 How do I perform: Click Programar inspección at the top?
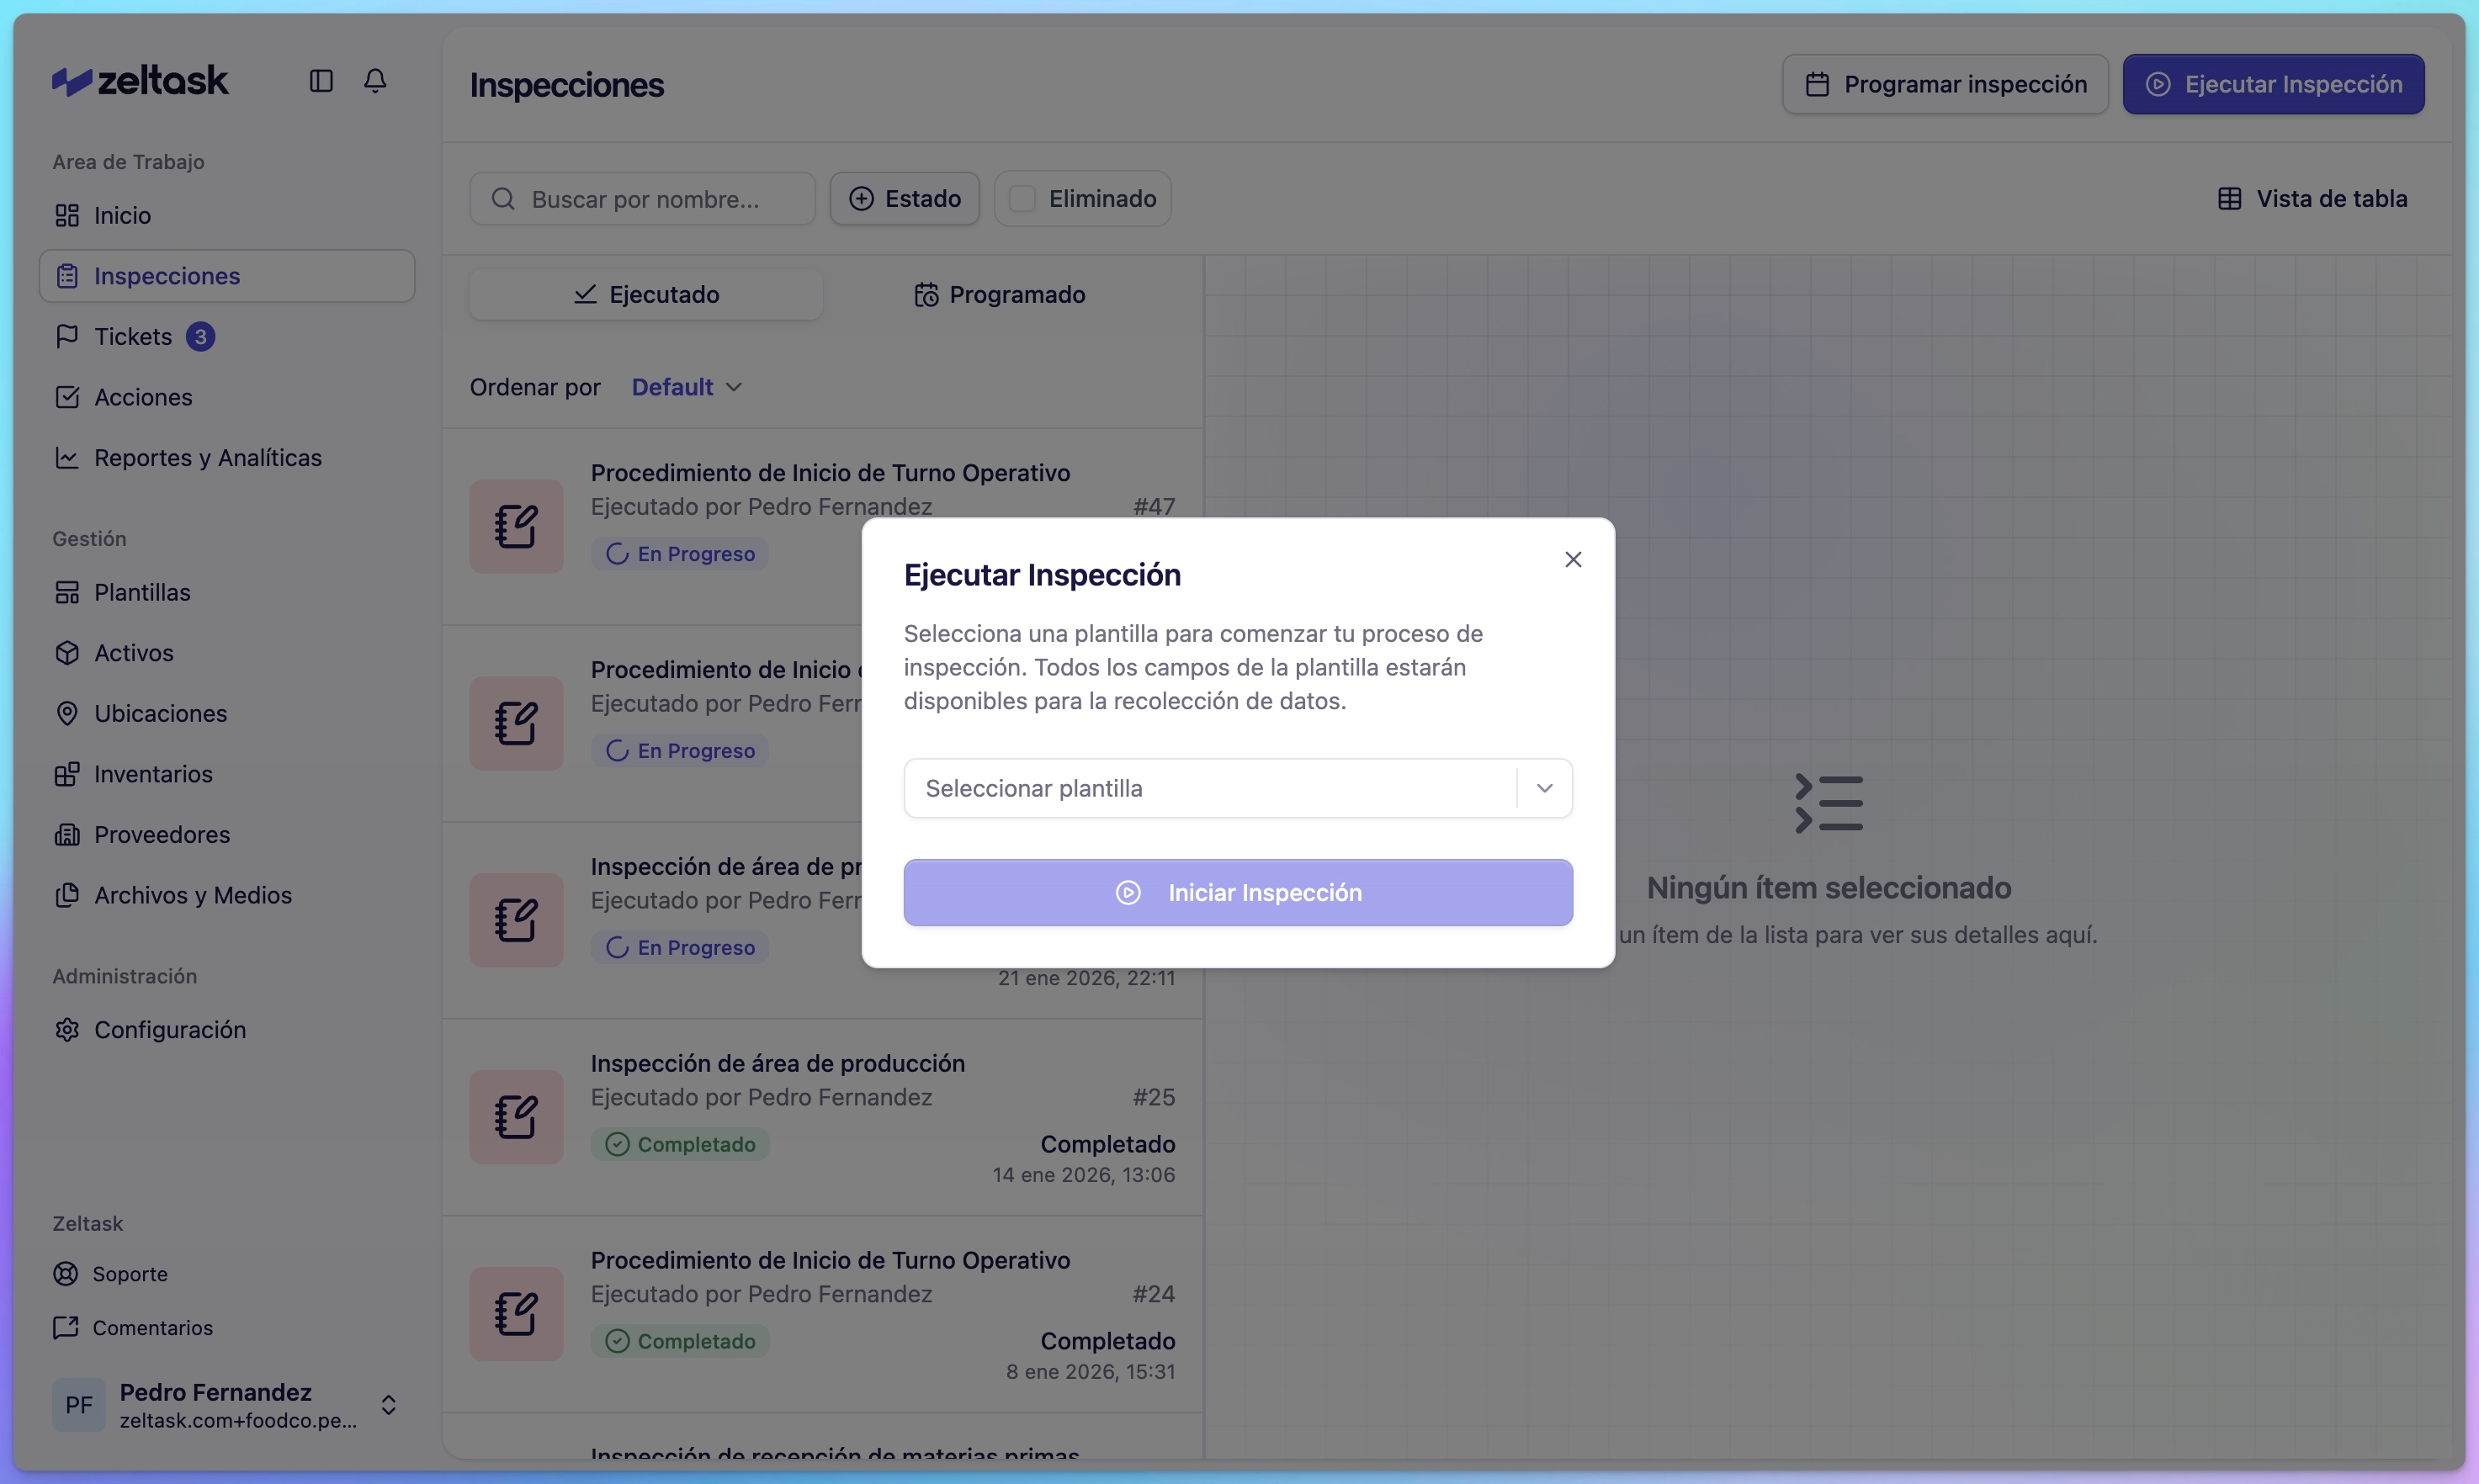point(1944,84)
